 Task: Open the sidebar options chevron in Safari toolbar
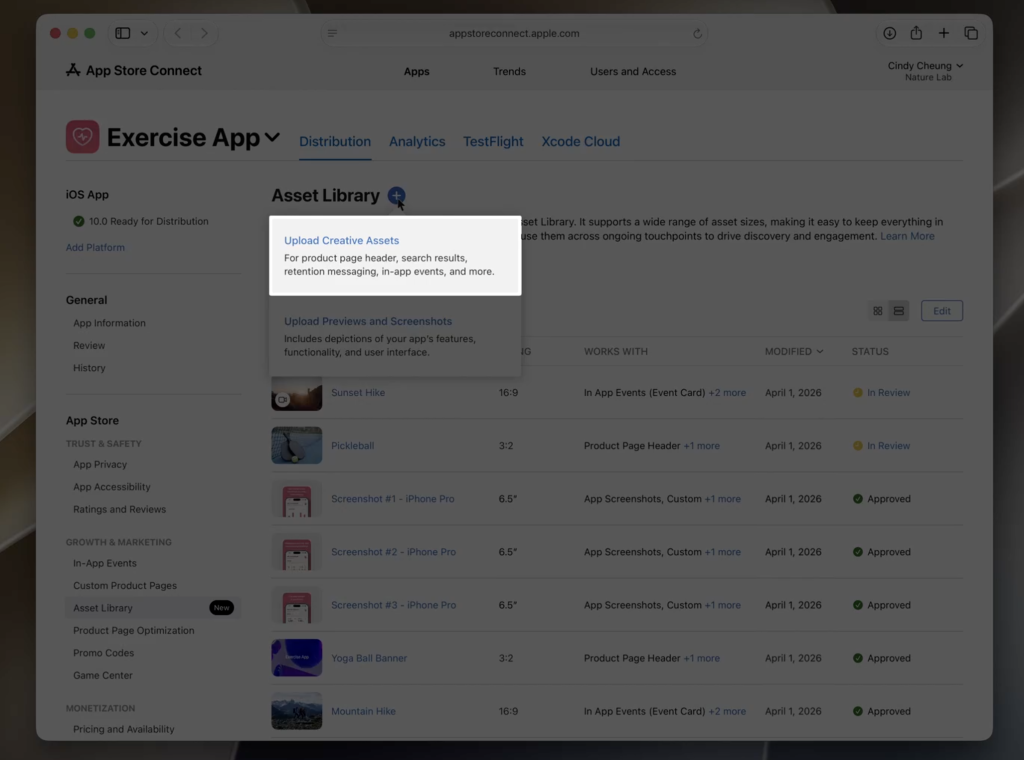pyautogui.click(x=144, y=33)
